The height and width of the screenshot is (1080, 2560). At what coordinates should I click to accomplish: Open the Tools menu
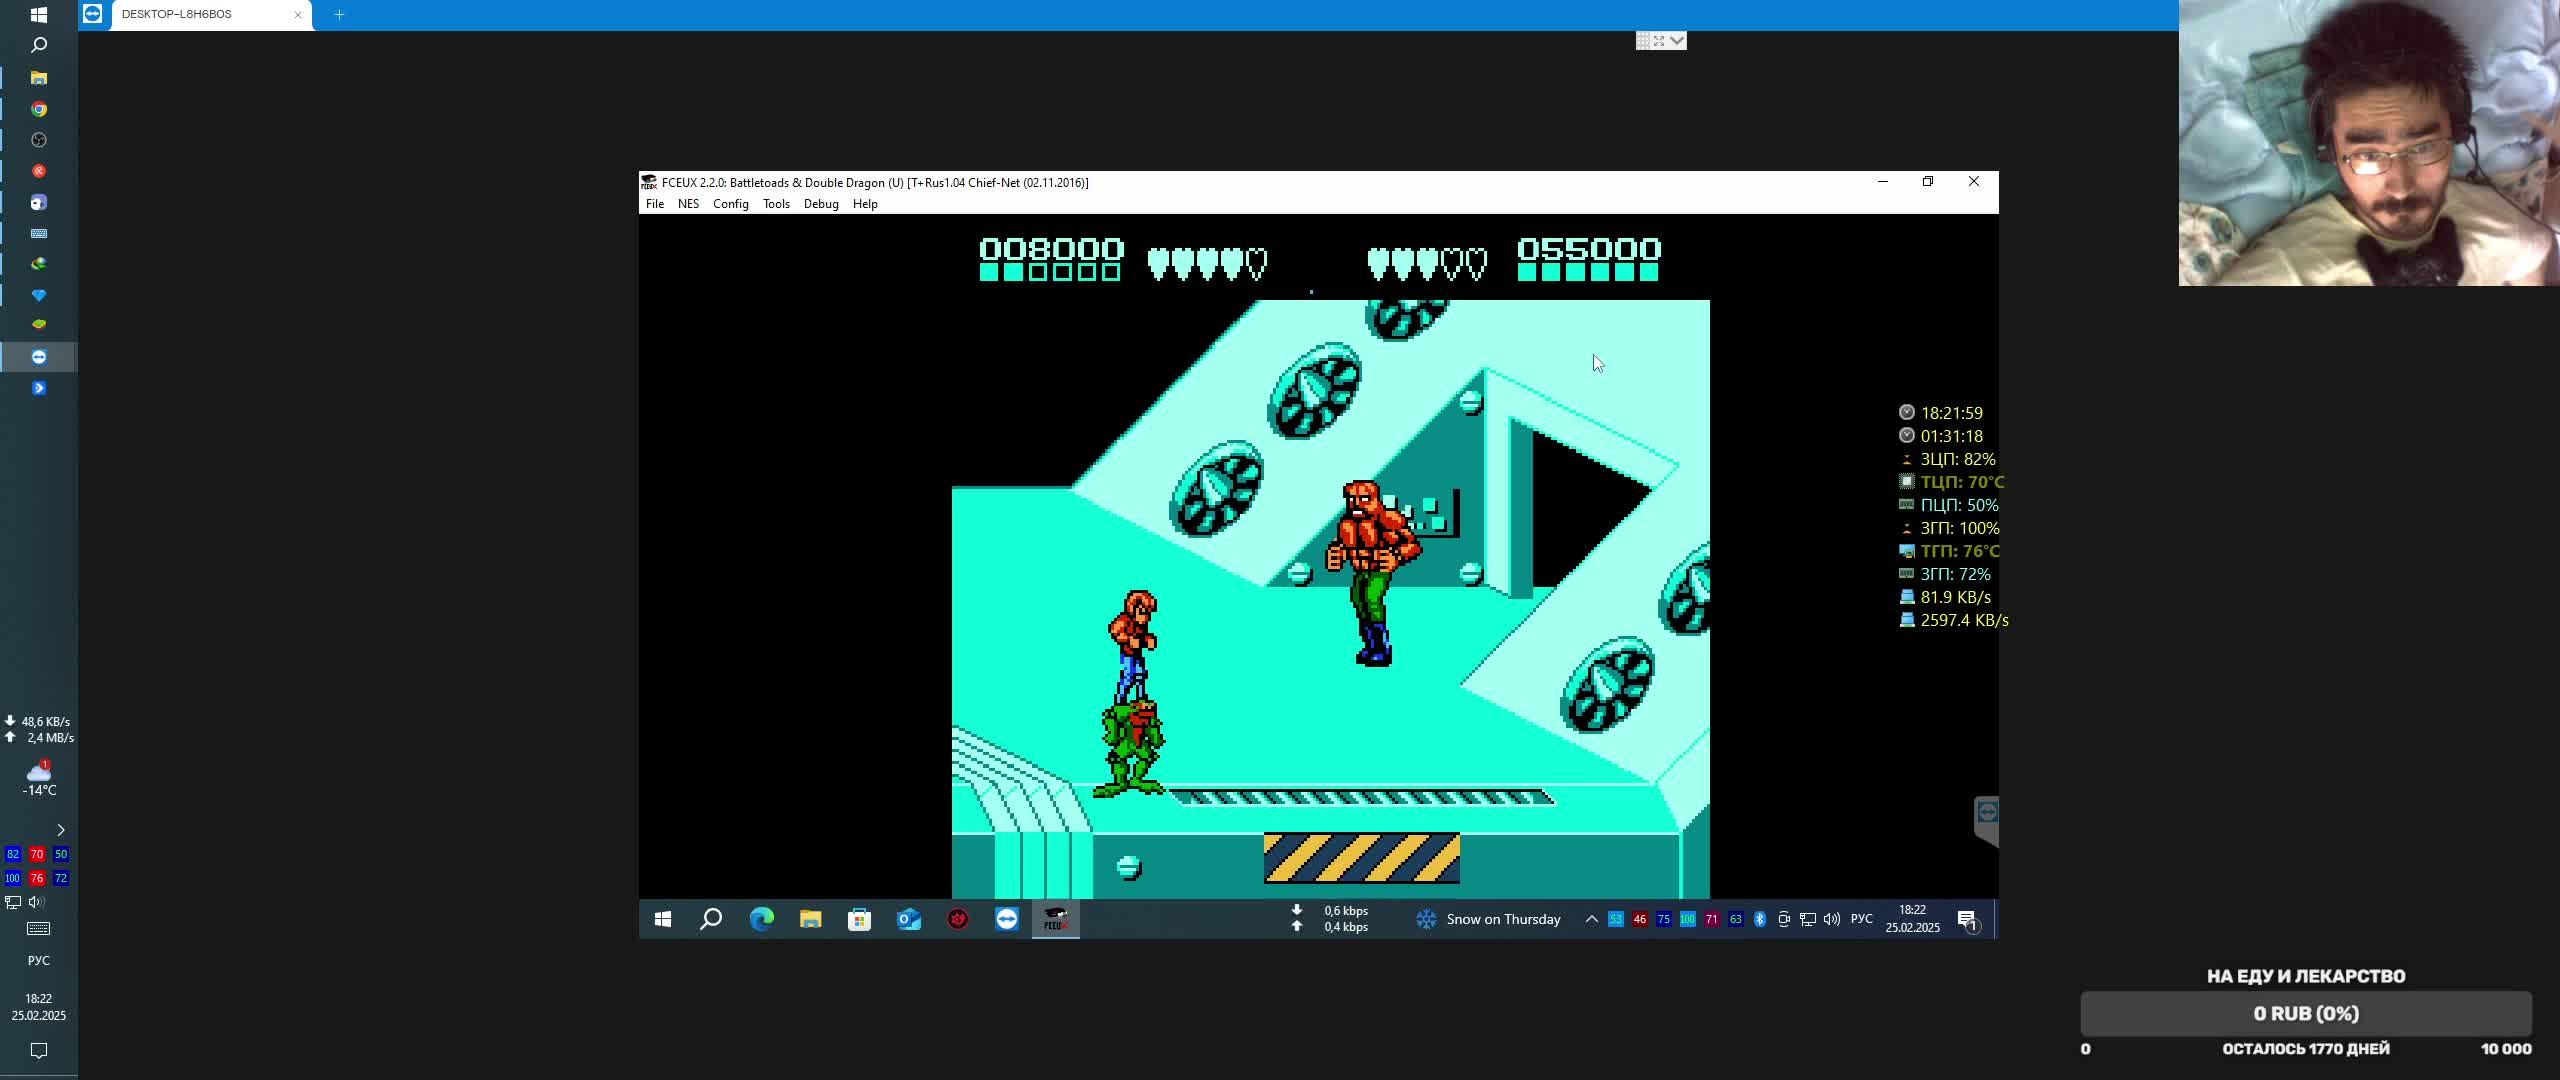coord(776,204)
